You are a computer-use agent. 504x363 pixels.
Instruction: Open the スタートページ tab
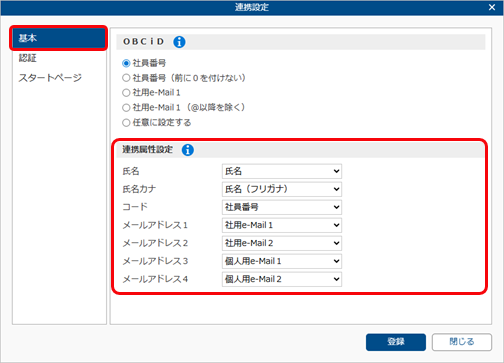click(x=59, y=78)
